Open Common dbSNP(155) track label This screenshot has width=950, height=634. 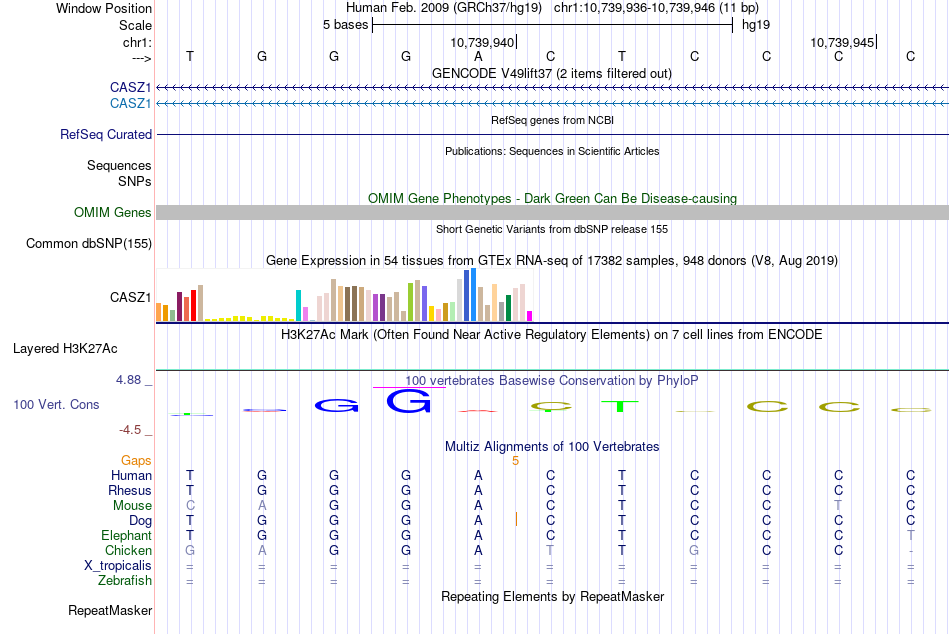(88, 244)
